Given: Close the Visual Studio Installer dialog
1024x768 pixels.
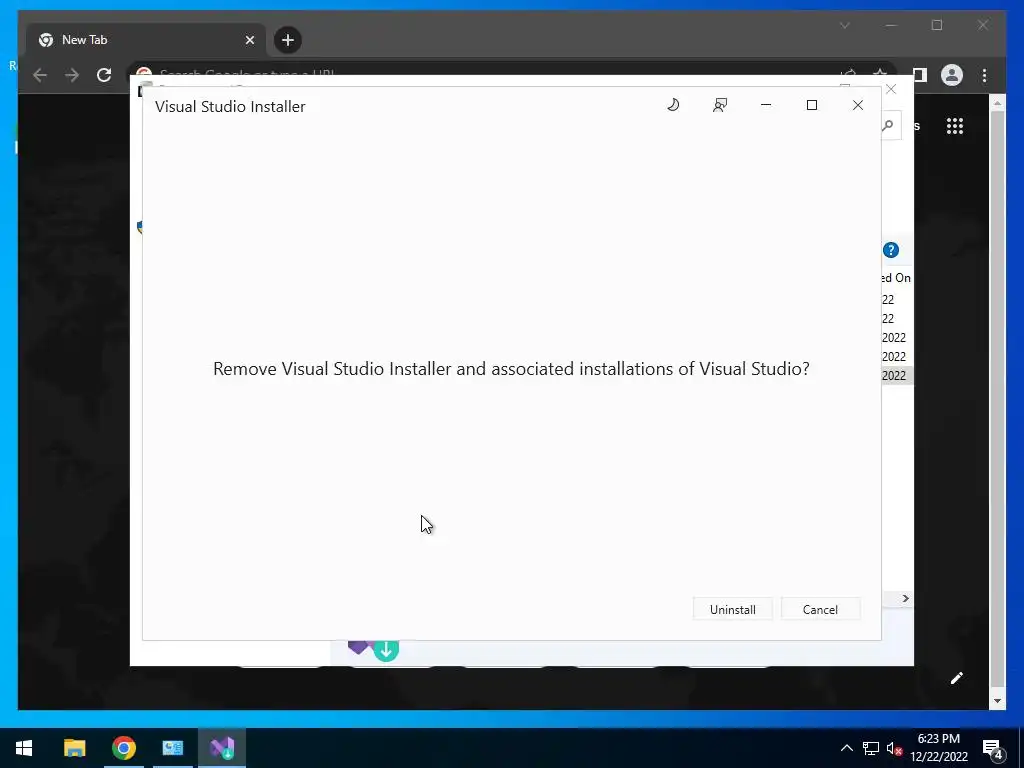Looking at the screenshot, I should (857, 105).
